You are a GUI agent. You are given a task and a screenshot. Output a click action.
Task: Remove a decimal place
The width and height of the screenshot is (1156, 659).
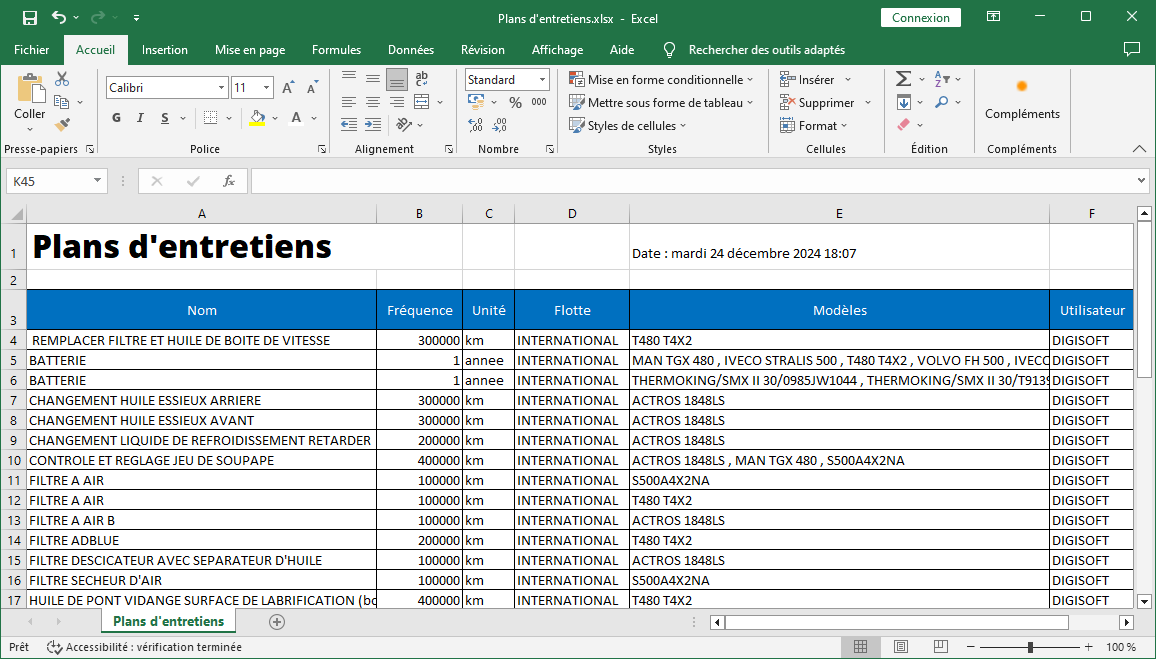click(500, 125)
